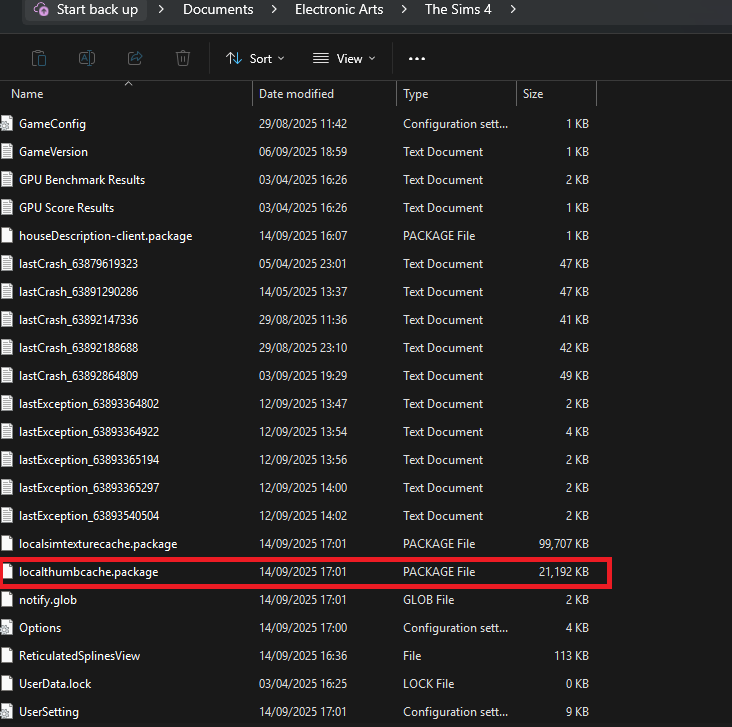The height and width of the screenshot is (727, 732).
Task: Select the localthumbcache.package file
Action: pos(88,572)
